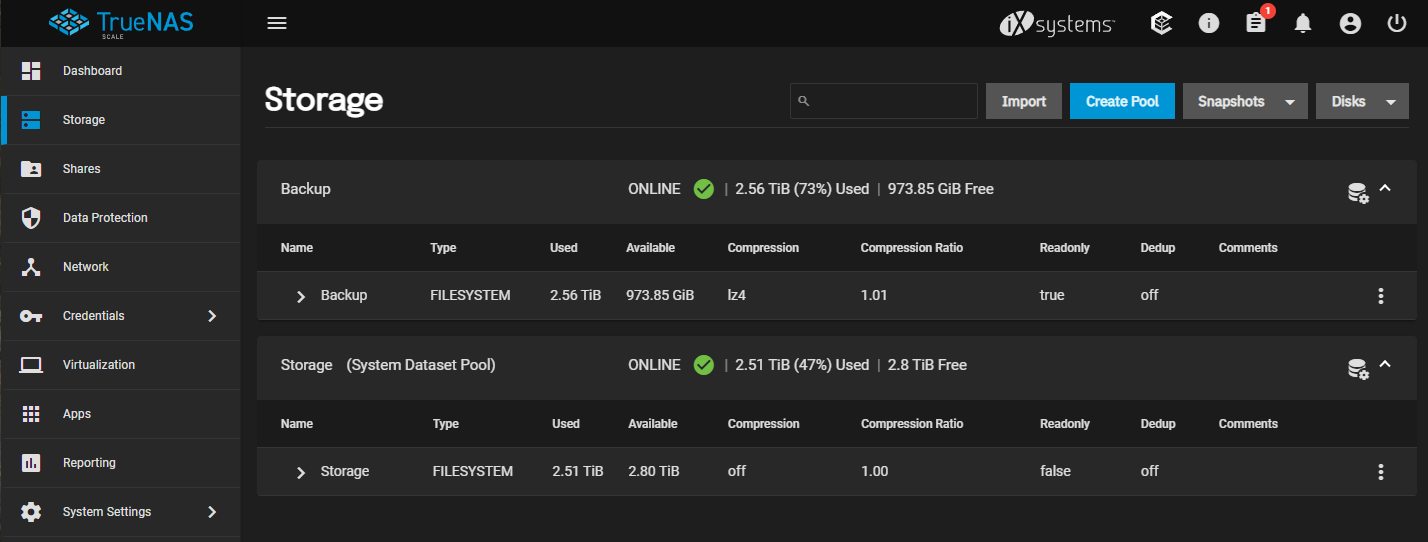Click '2.56 TiB (73%) Used' text

(802, 189)
